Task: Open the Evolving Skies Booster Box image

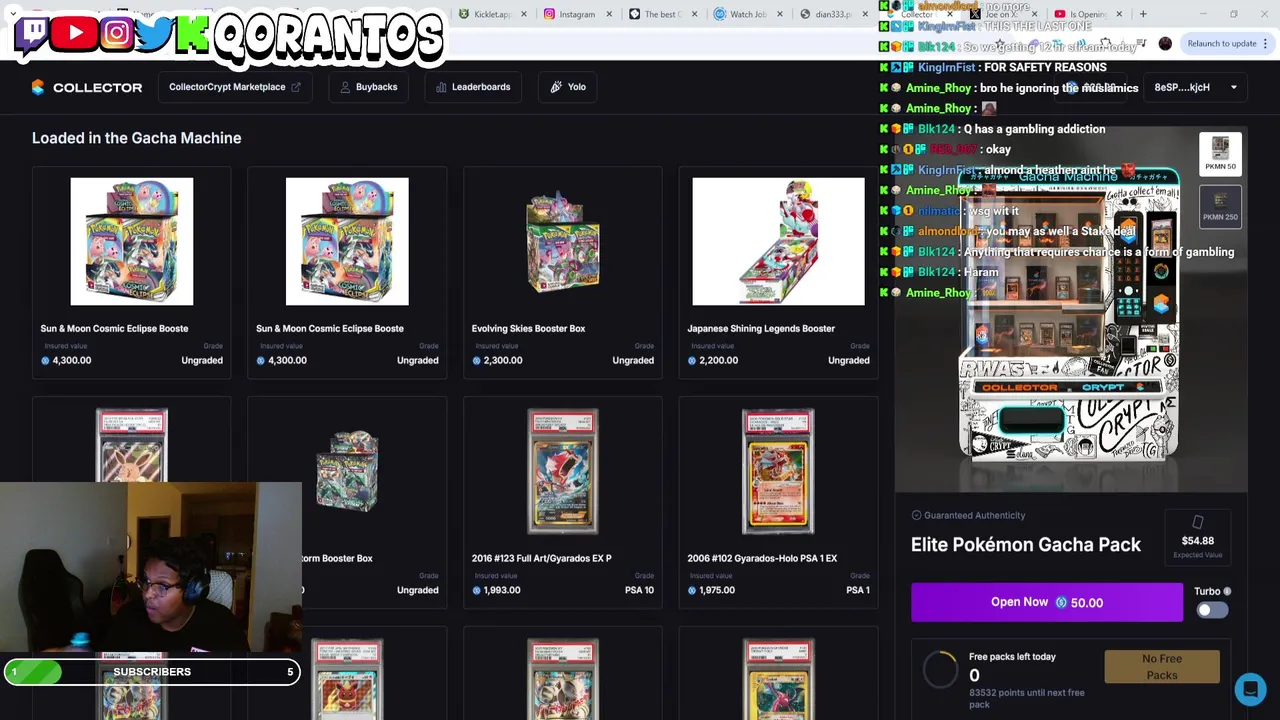Action: (x=563, y=242)
